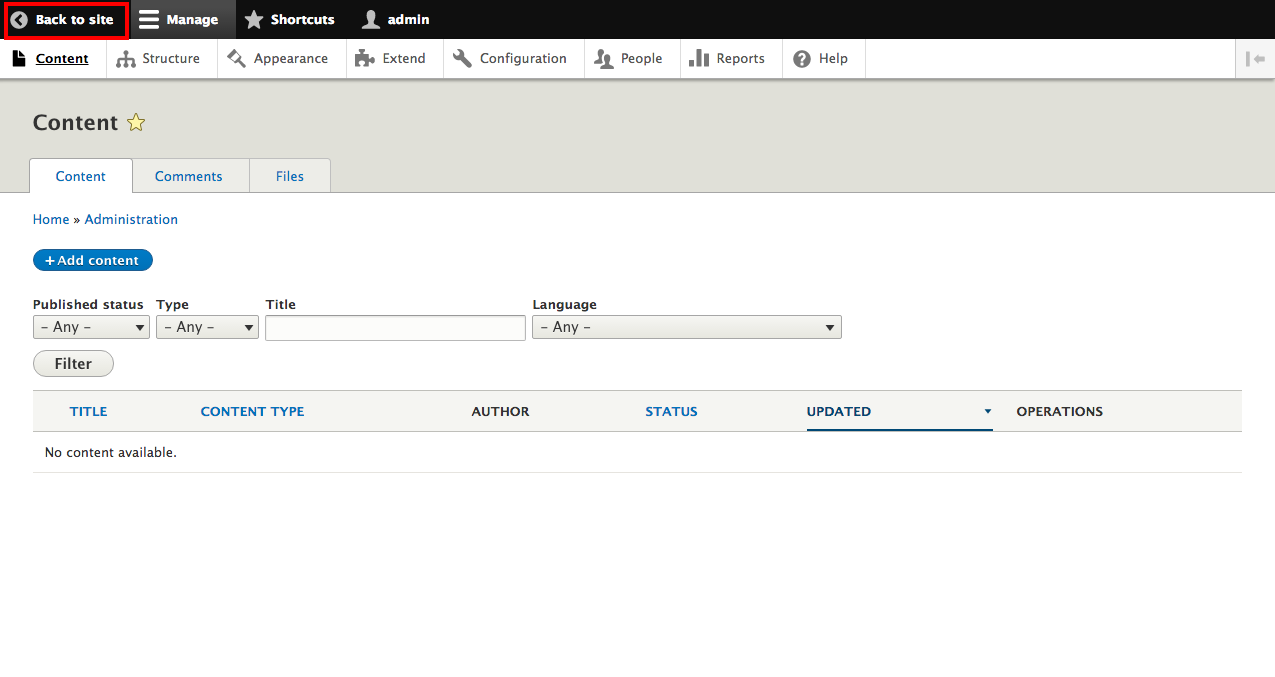1275x677 pixels.
Task: Open the Appearance menu
Action: 282,59
